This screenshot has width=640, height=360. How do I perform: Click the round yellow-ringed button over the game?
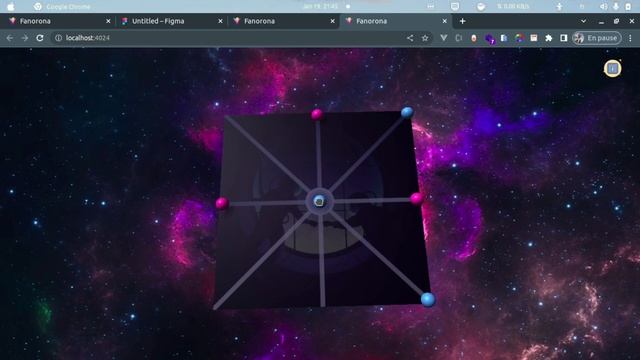coord(612,69)
